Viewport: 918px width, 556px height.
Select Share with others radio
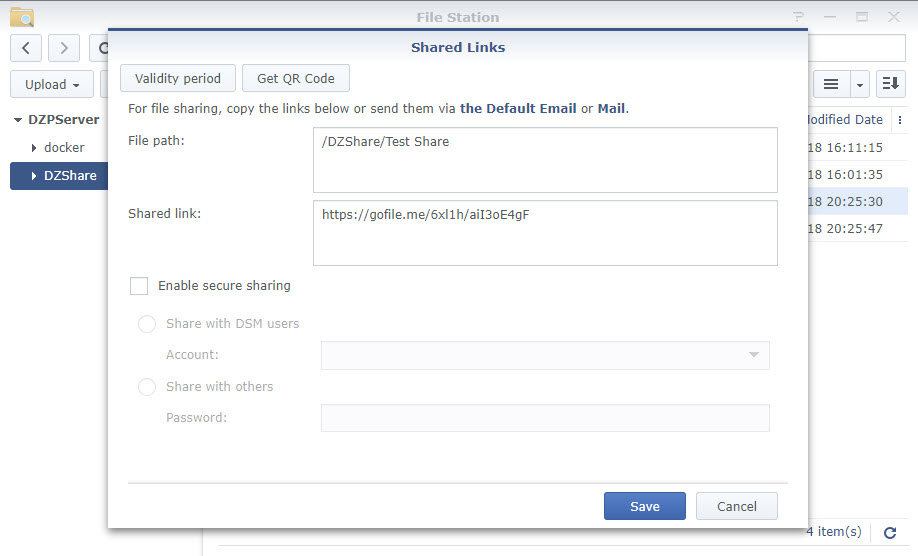coord(146,387)
